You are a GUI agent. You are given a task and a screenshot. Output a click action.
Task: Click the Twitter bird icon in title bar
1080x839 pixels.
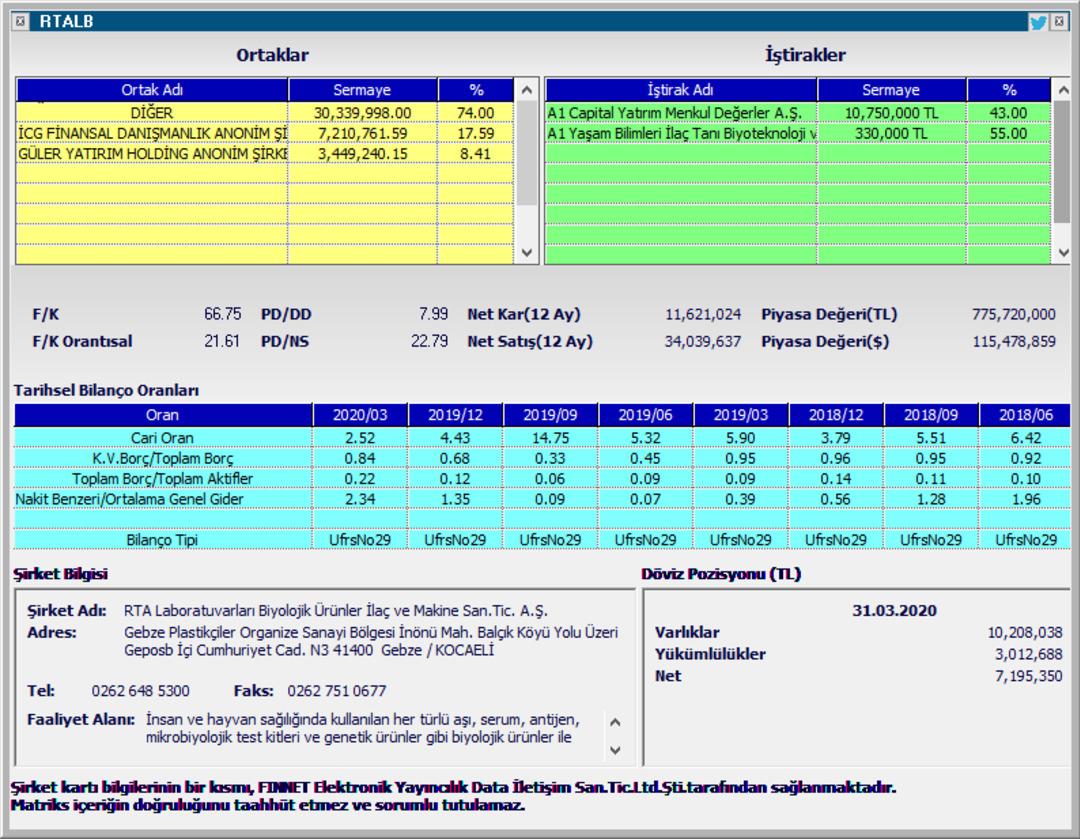(1038, 22)
